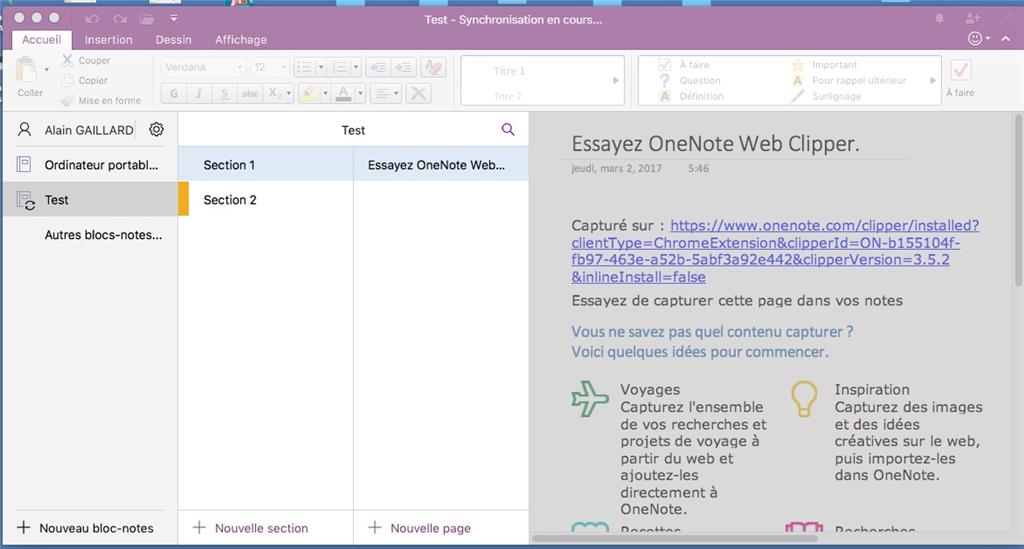Screen dimensions: 1024x549
Task: Select the Test notebook
Action: 90,200
